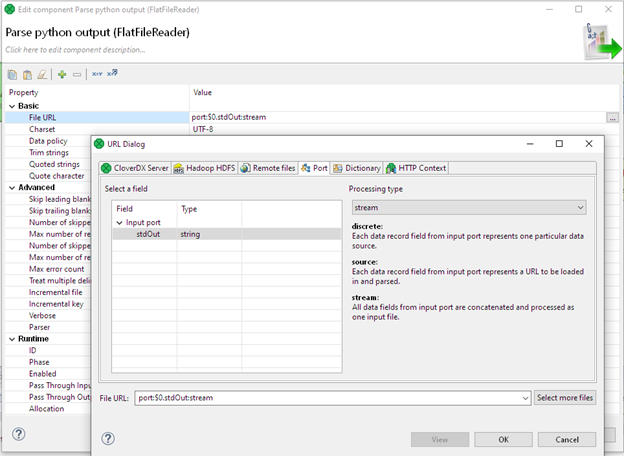The width and height of the screenshot is (624, 456).
Task: Open the HTTP Context tab
Action: 416,168
